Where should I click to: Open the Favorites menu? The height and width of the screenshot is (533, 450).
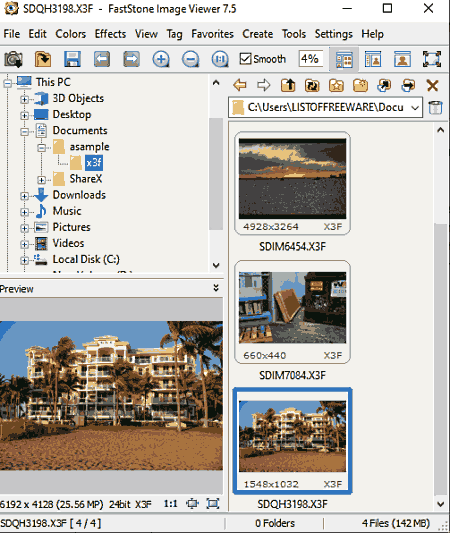[x=212, y=34]
